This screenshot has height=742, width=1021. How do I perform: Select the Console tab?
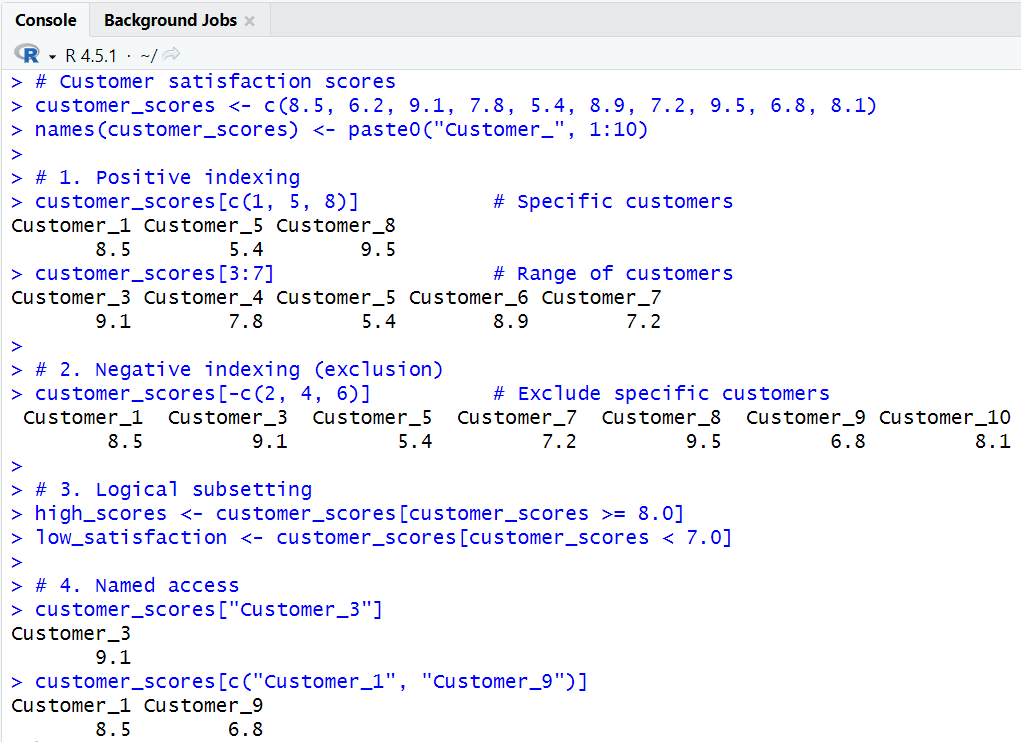pyautogui.click(x=46, y=19)
